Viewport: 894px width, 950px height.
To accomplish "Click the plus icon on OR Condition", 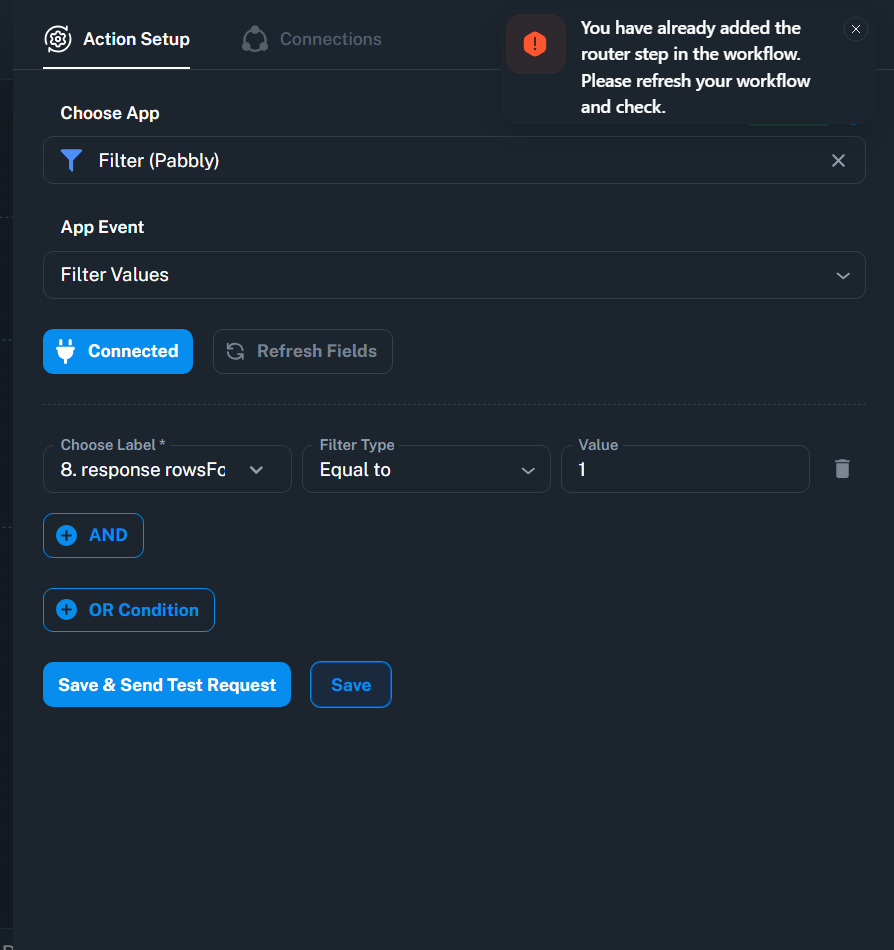I will [x=67, y=610].
